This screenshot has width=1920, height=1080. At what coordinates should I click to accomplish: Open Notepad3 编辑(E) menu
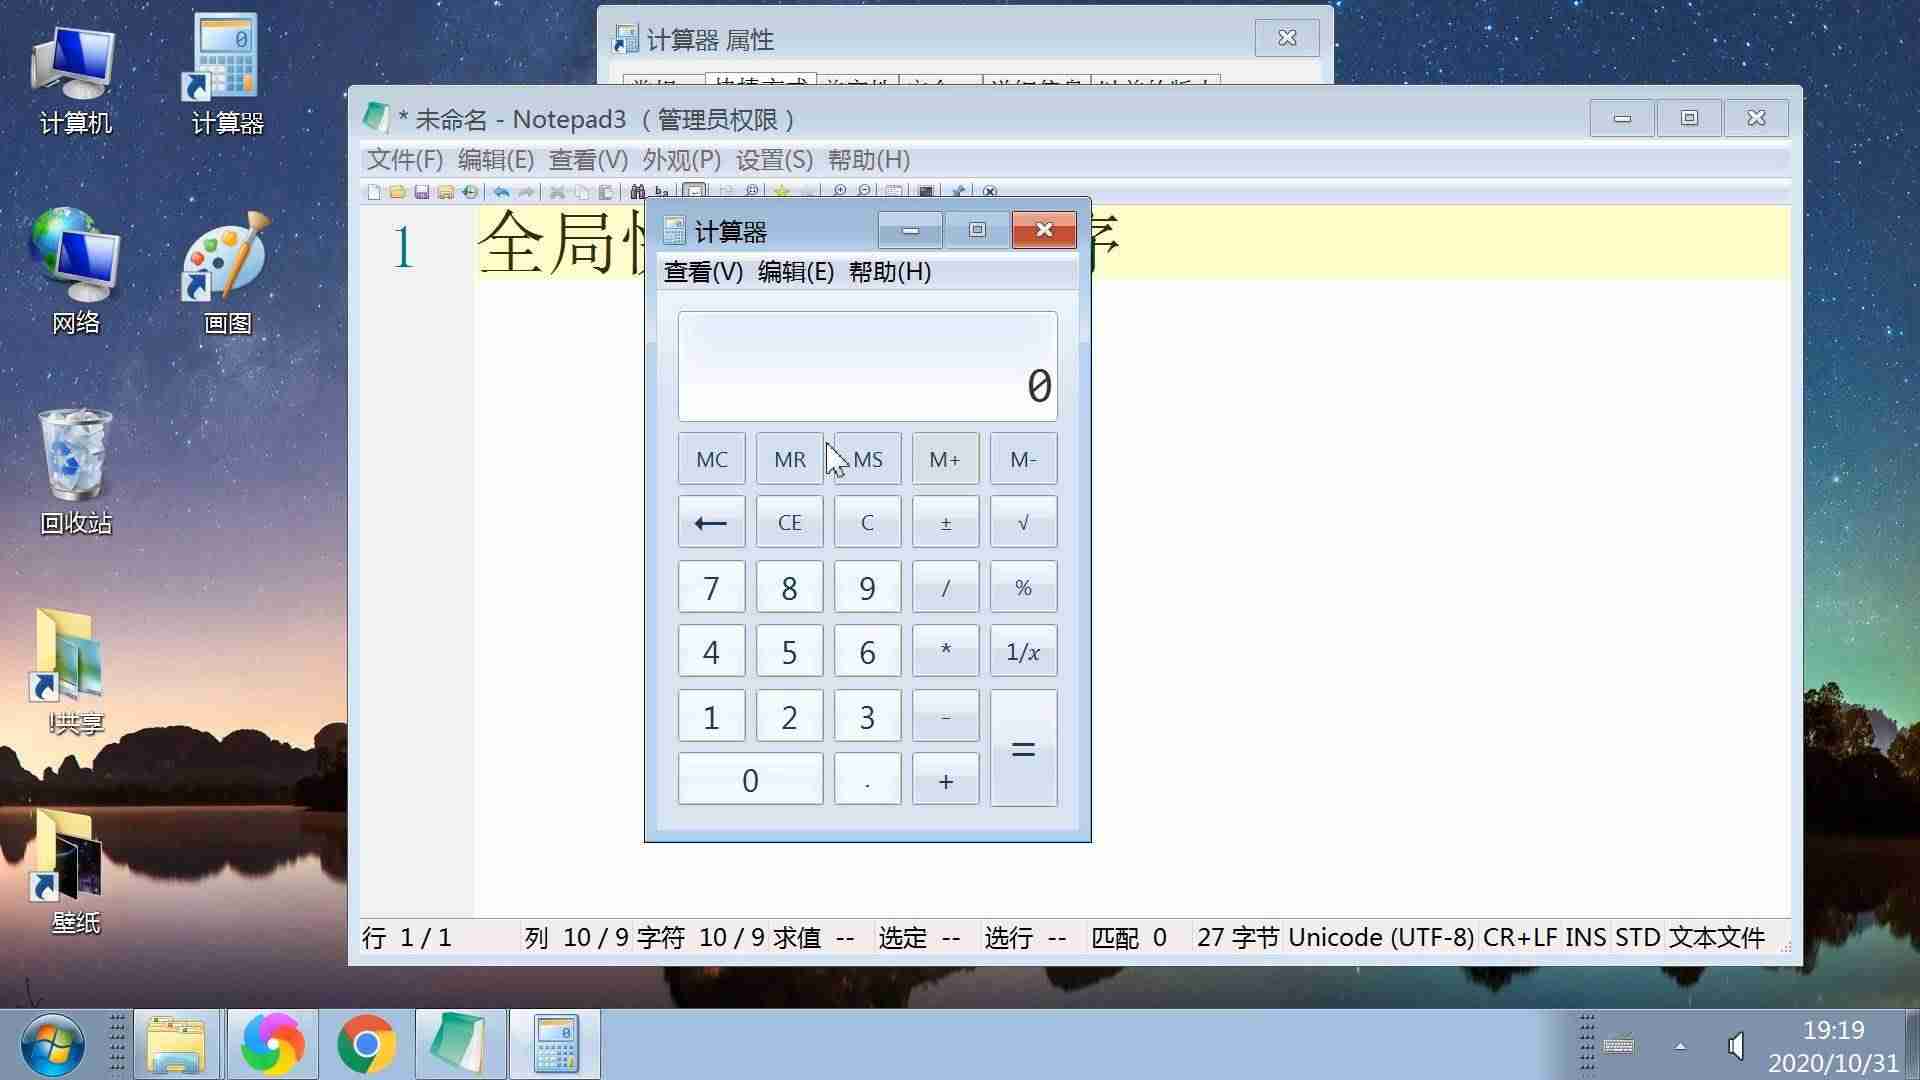pyautogui.click(x=495, y=160)
